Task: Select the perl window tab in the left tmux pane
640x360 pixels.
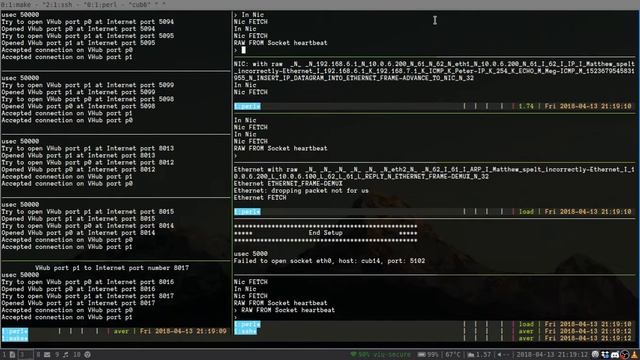Action: click(x=15, y=331)
